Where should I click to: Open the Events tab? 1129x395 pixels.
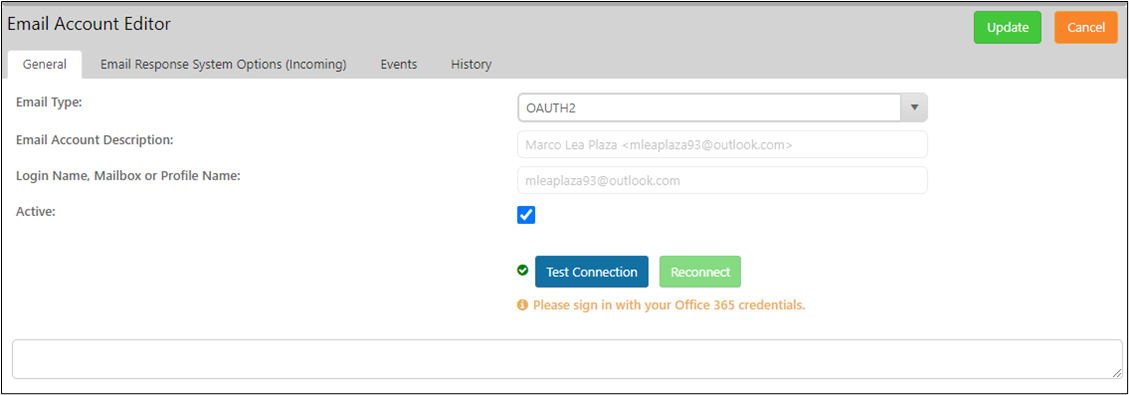(399, 64)
